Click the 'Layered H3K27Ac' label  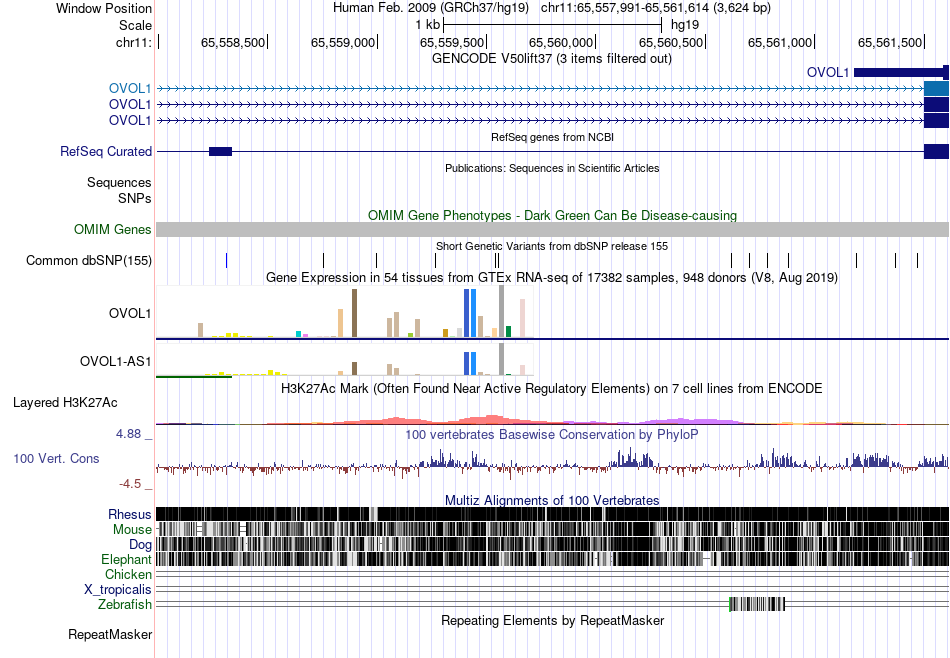(65, 403)
